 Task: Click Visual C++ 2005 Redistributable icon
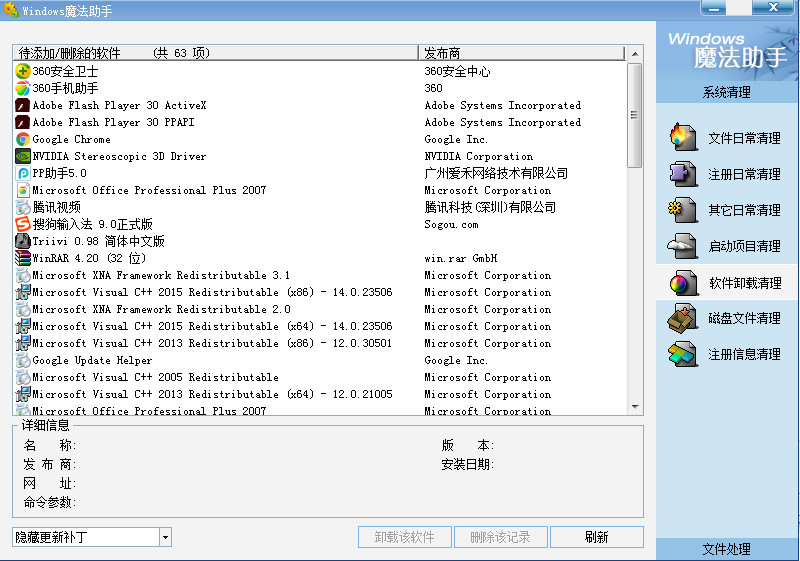[23, 377]
